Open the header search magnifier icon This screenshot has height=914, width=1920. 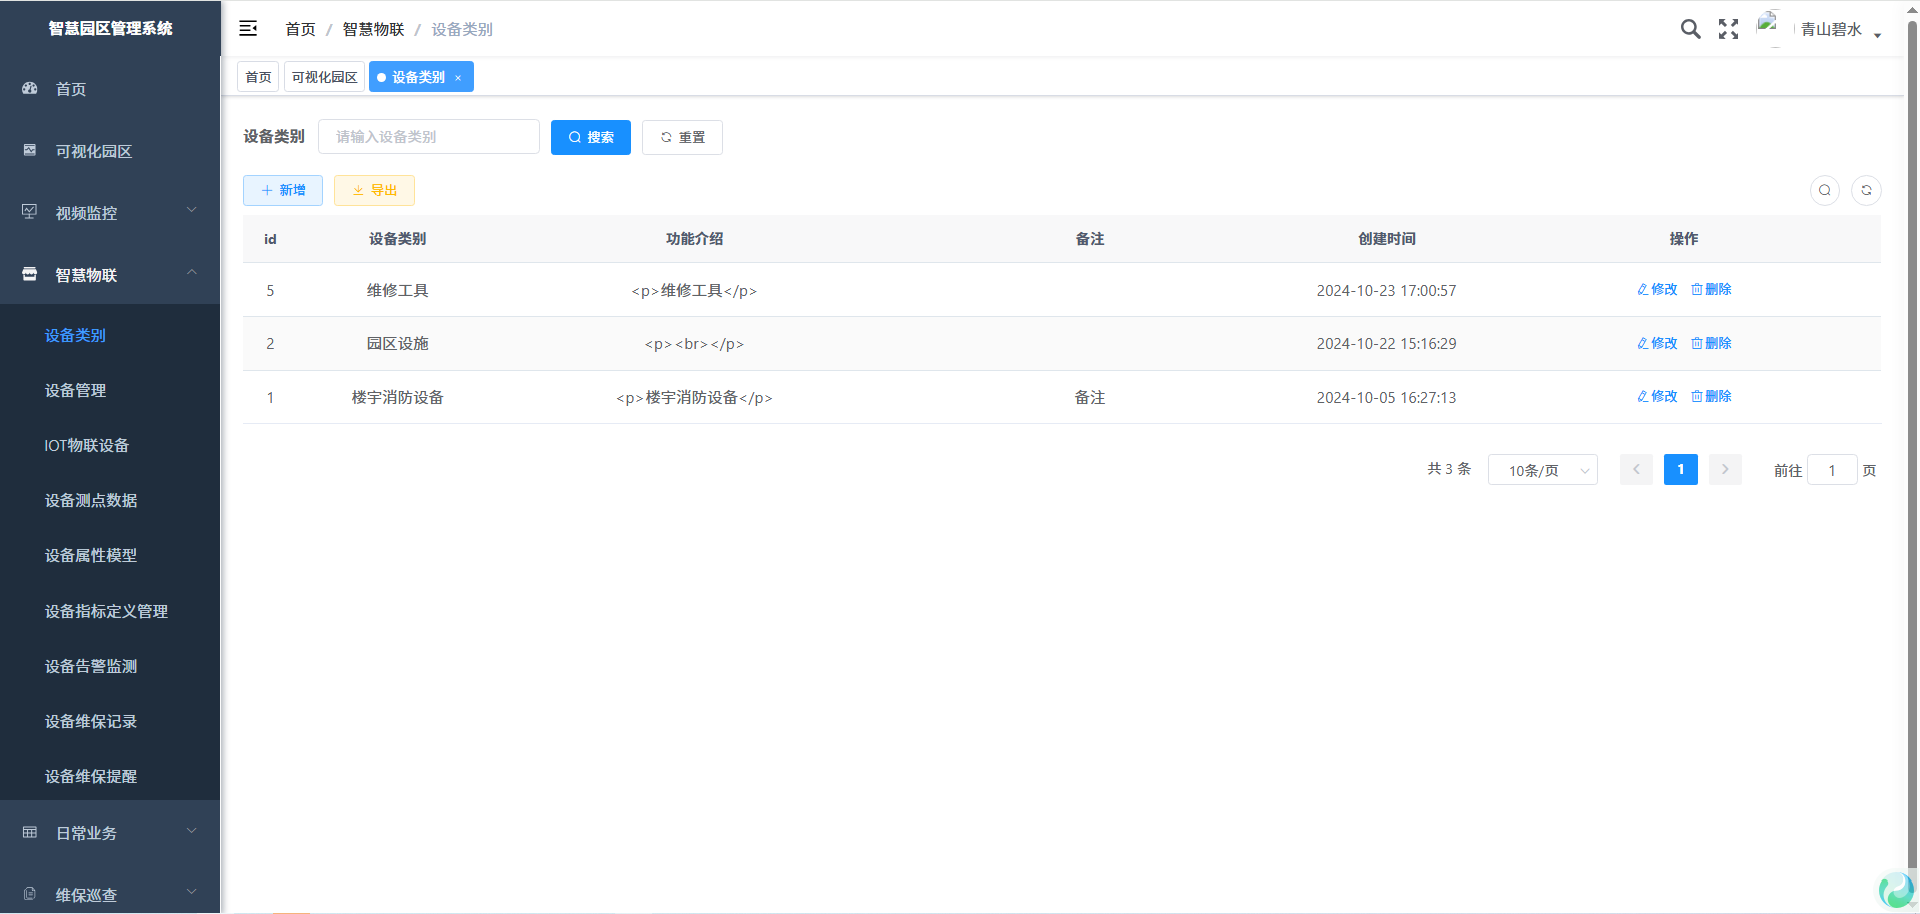[1690, 29]
